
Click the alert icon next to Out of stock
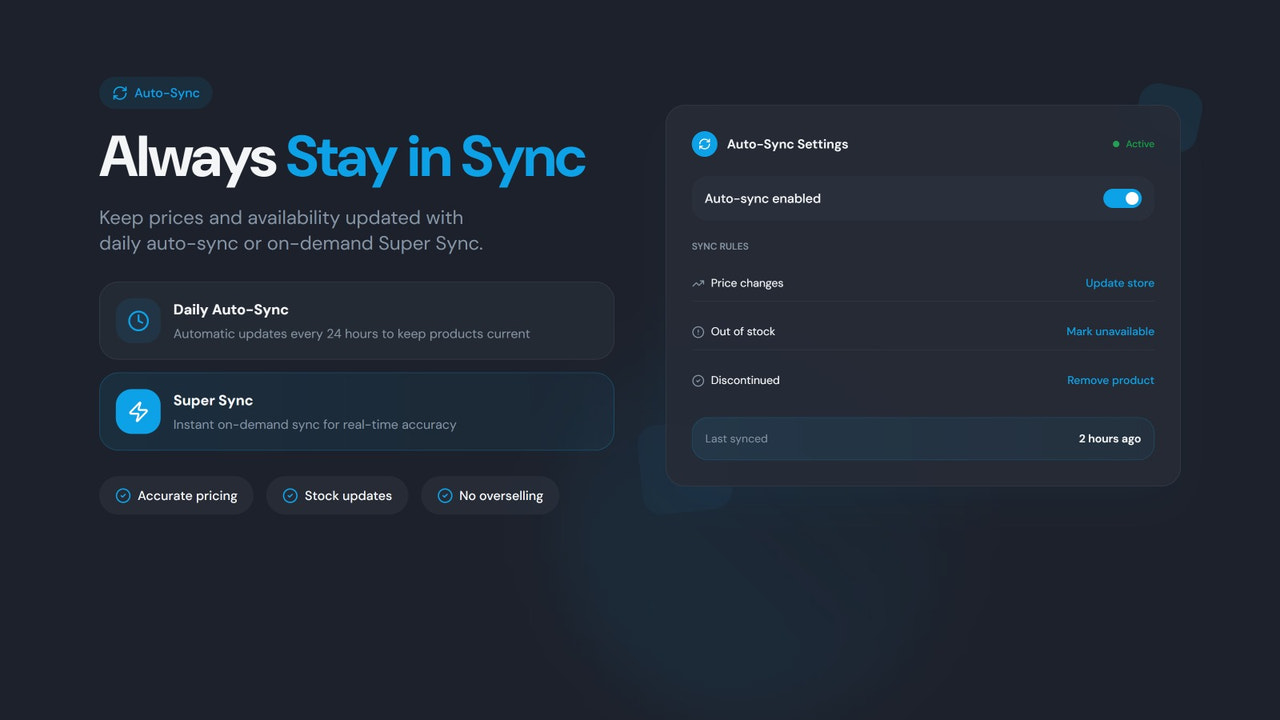[x=698, y=332]
